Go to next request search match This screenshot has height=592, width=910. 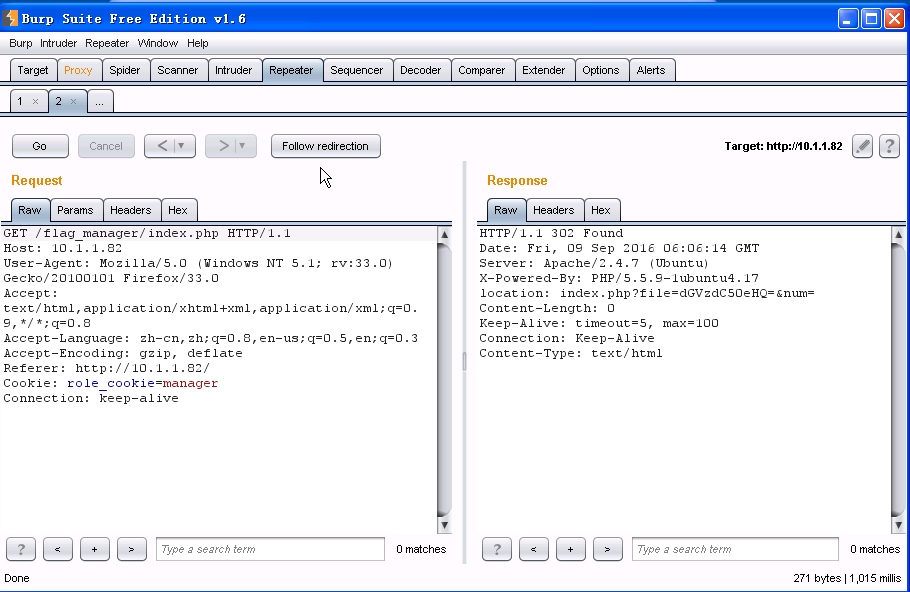point(132,549)
